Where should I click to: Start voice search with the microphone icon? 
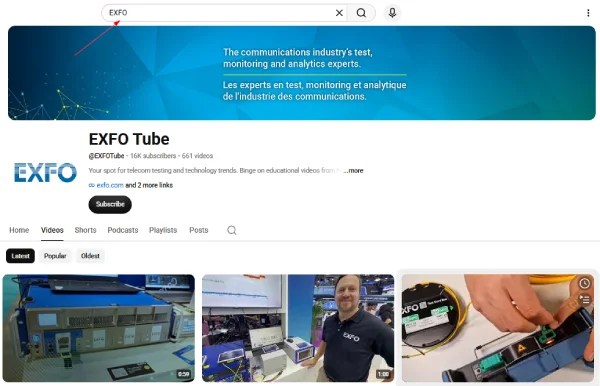pyautogui.click(x=392, y=13)
